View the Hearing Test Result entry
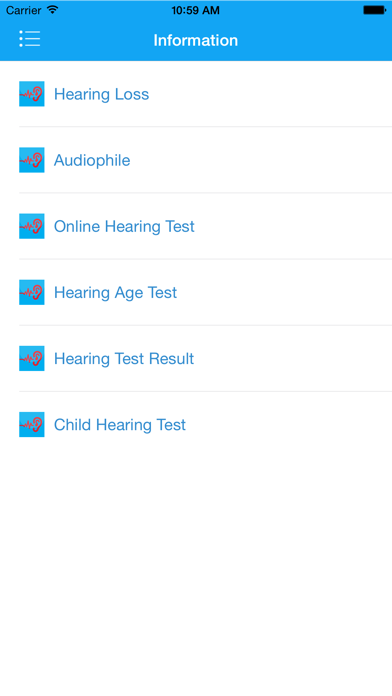 tap(196, 358)
